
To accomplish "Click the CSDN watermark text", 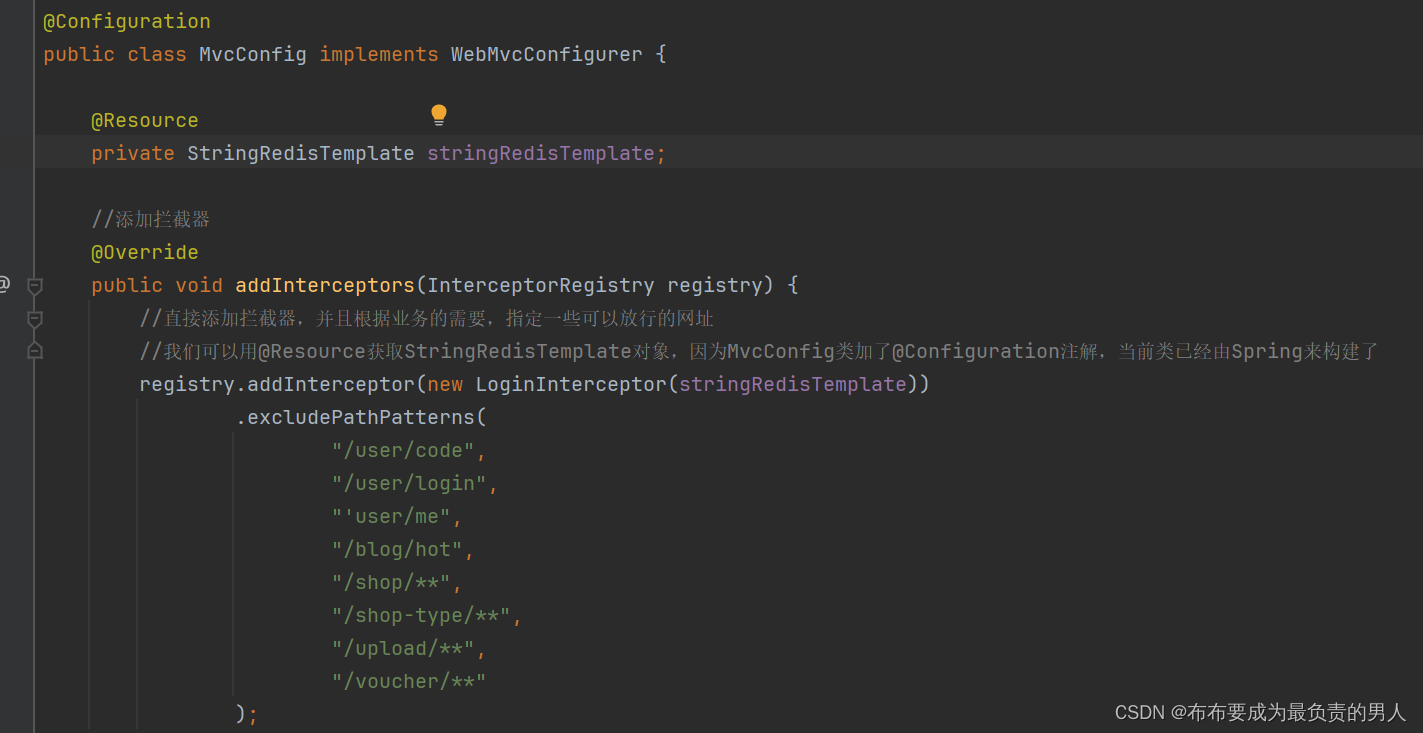I will 1260,712.
